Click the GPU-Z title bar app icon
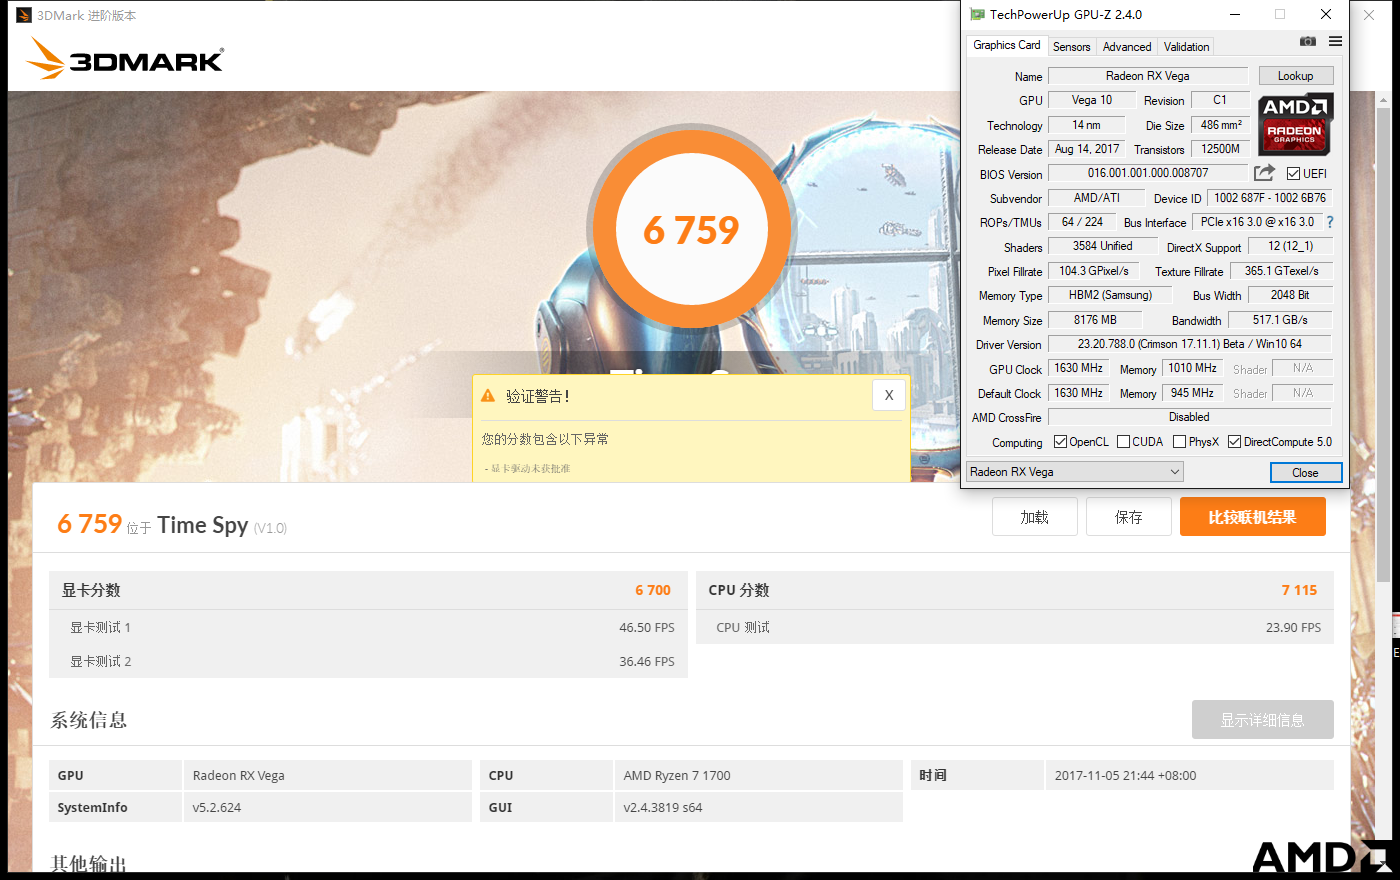 [977, 14]
